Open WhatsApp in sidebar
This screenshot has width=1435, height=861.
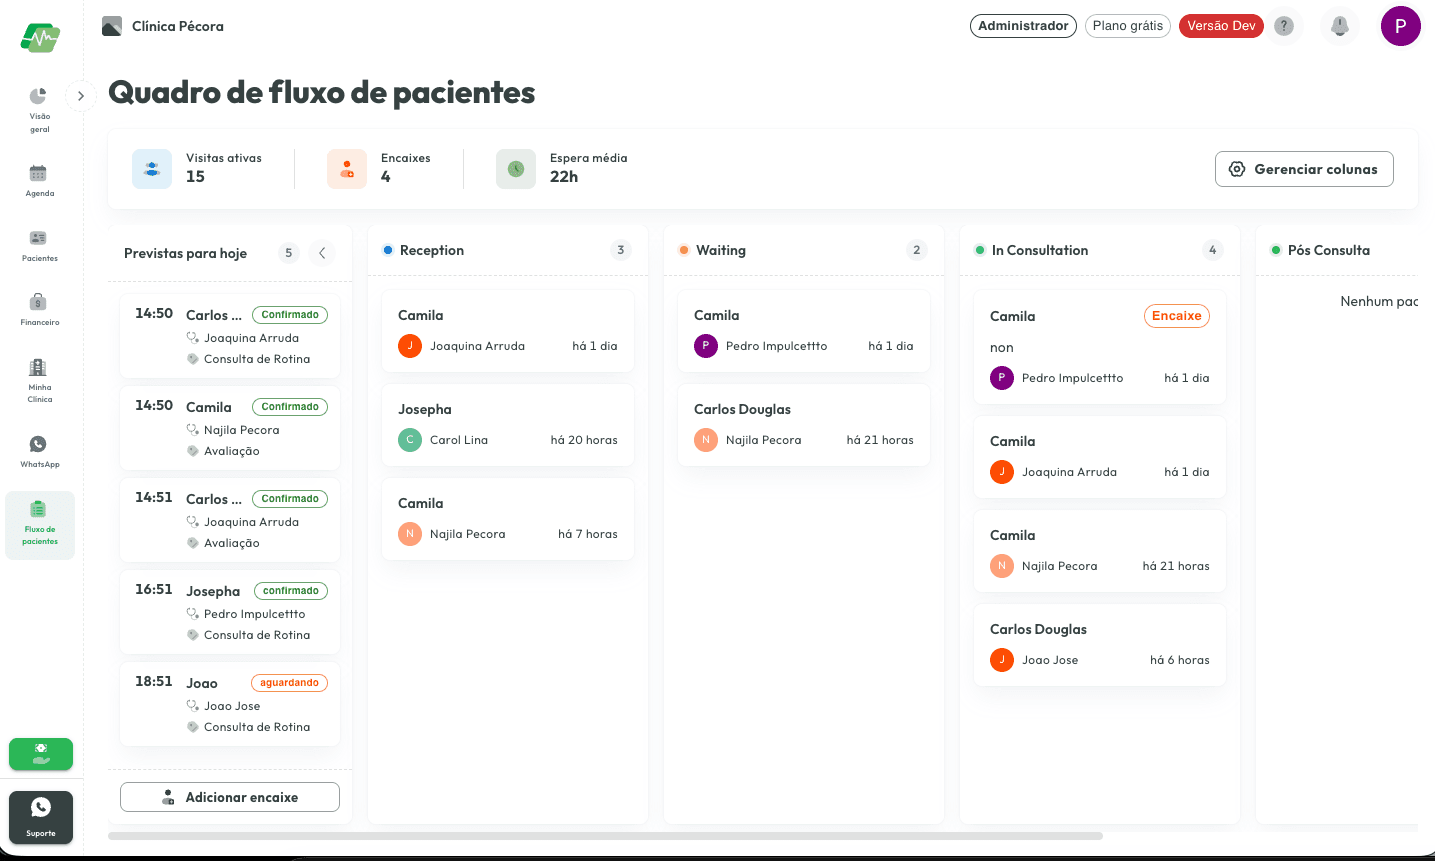(x=39, y=451)
